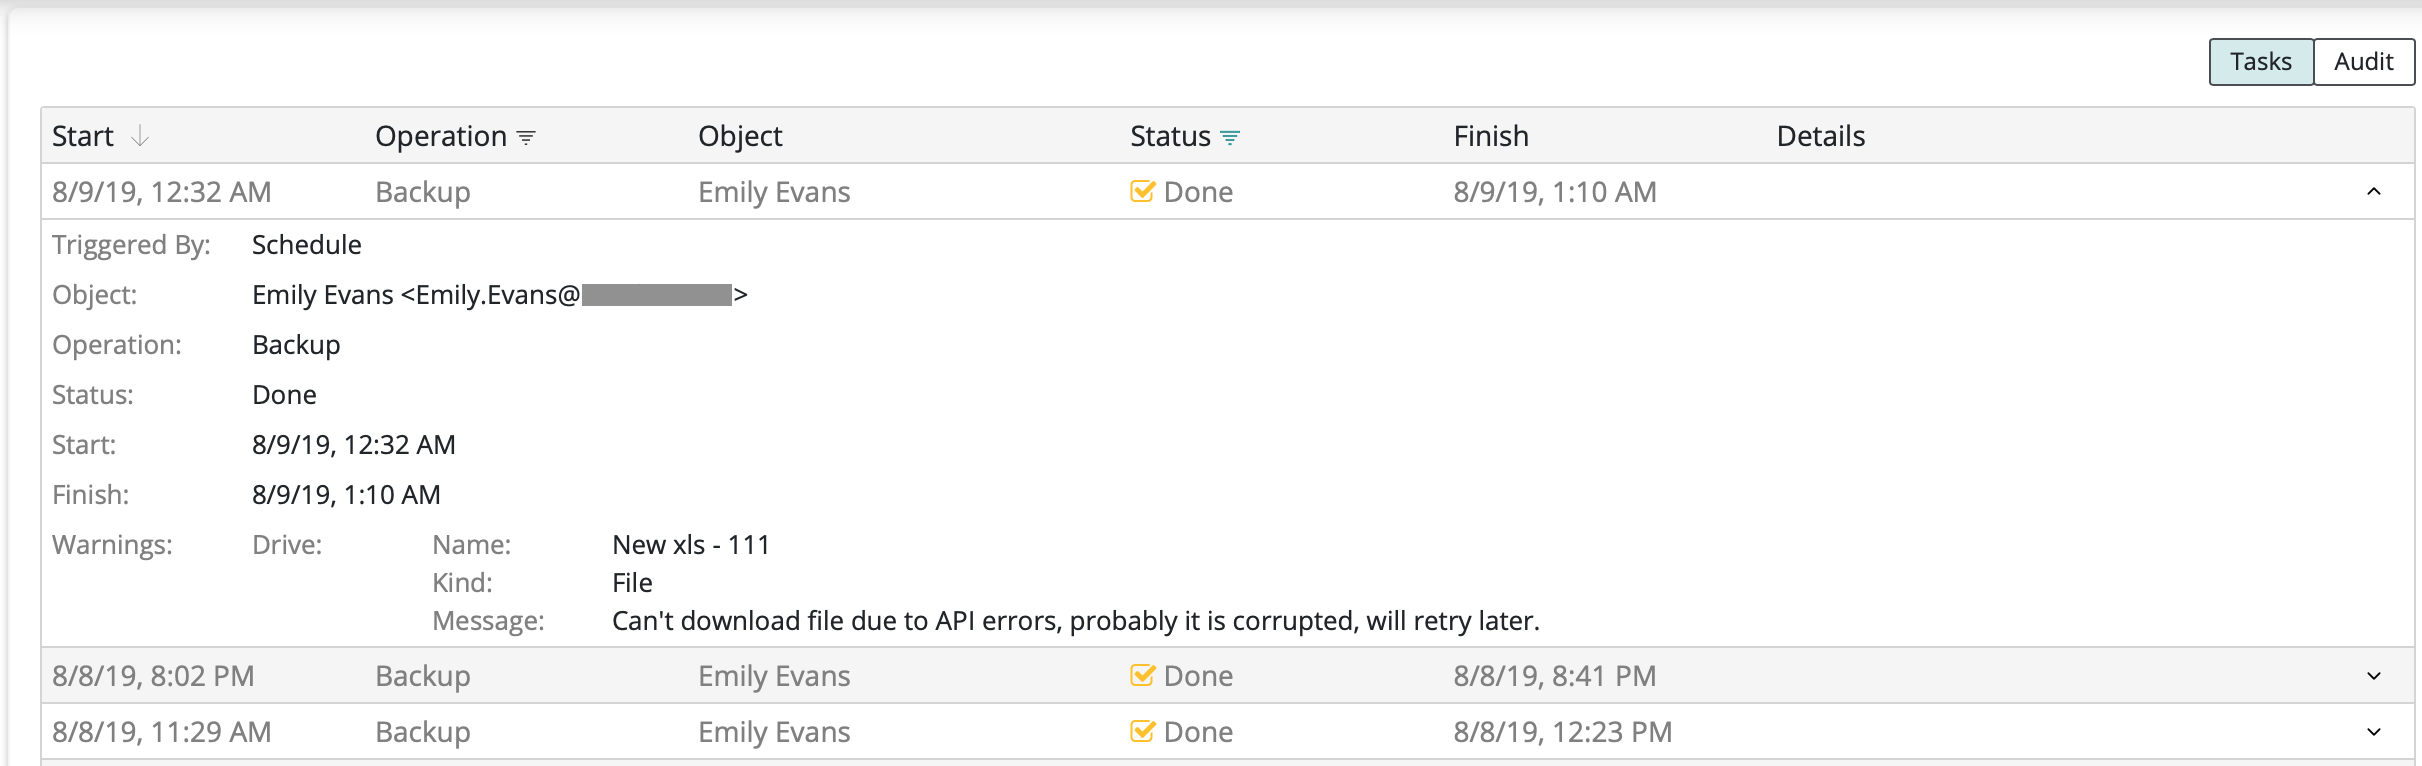The image size is (2422, 766).
Task: Click the Status column header label
Action: coord(1170,136)
